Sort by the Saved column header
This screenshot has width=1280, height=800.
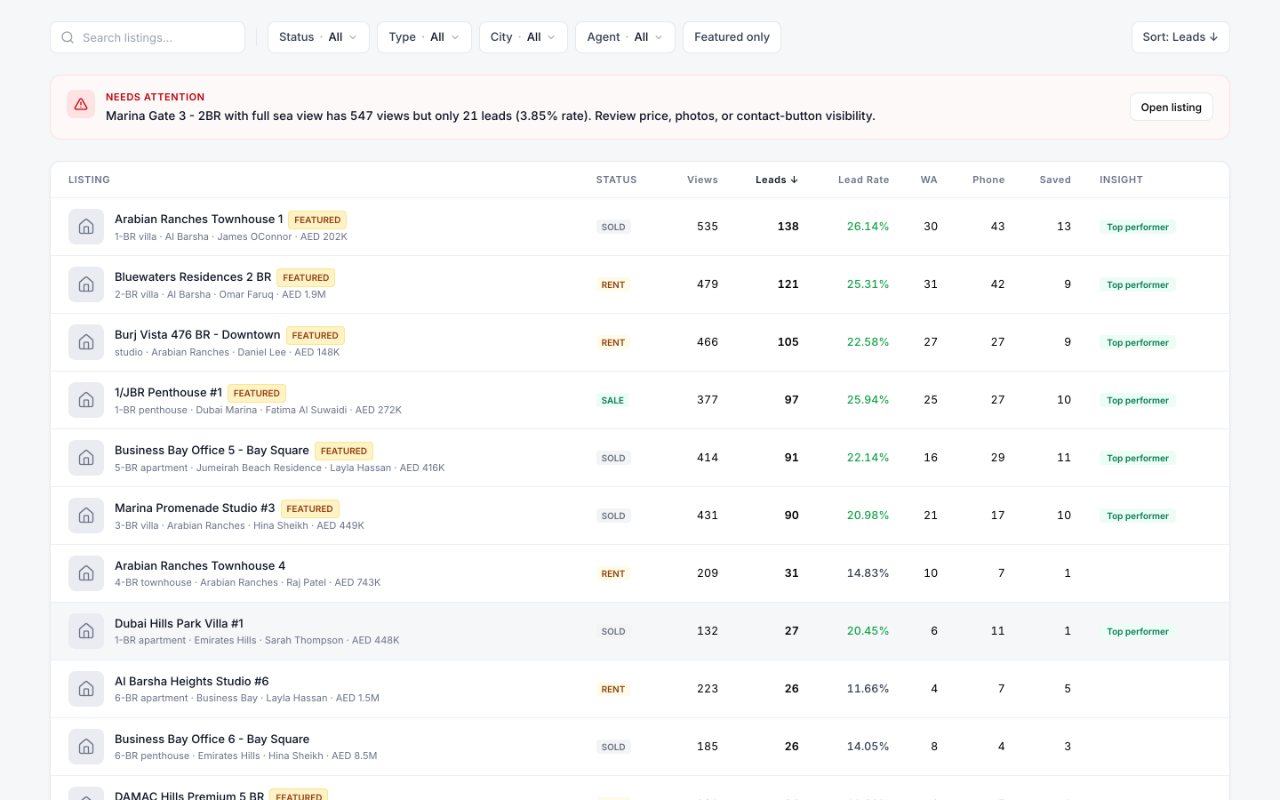pyautogui.click(x=1055, y=180)
